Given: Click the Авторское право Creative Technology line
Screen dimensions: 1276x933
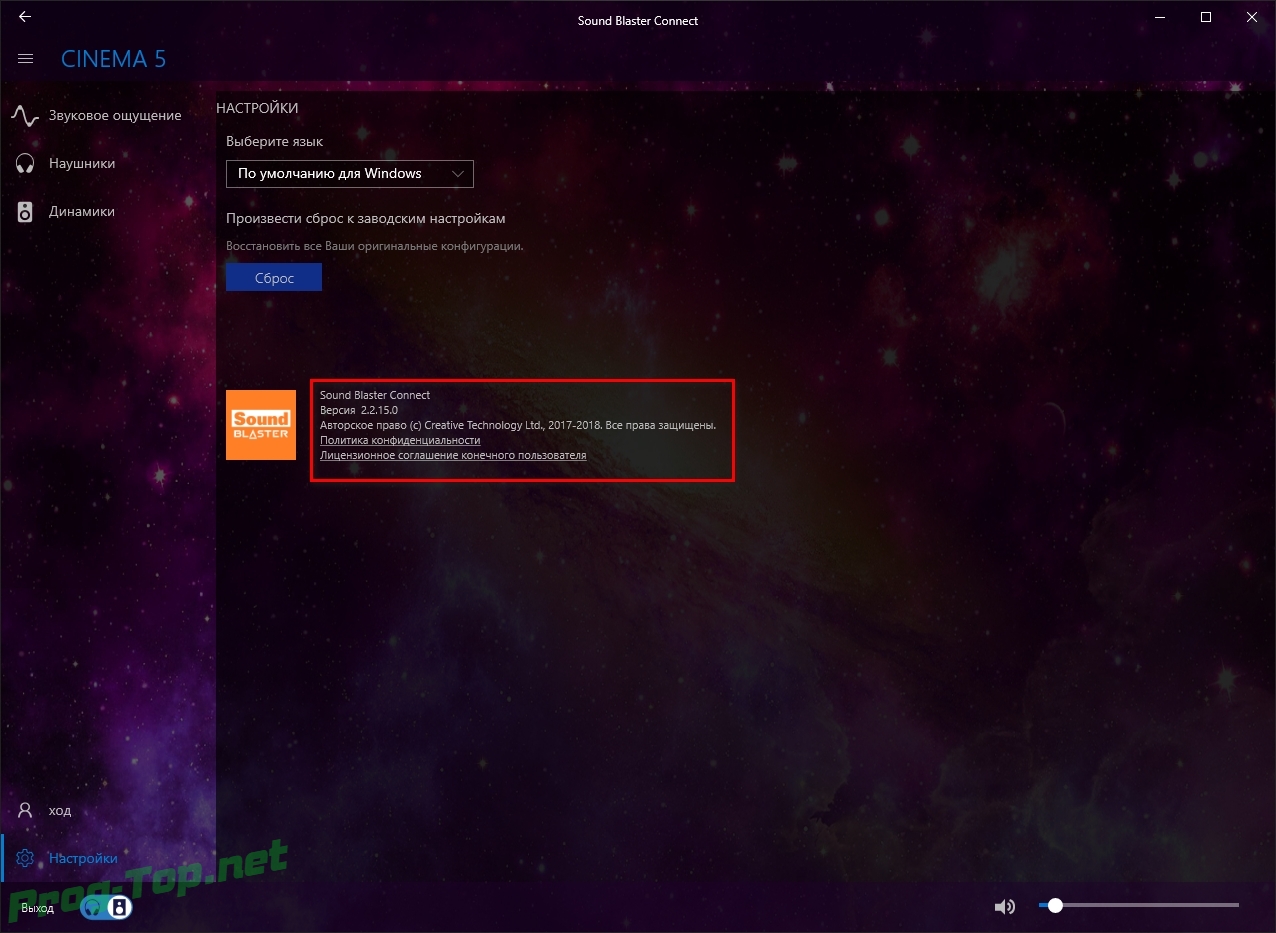Looking at the screenshot, I should coord(518,425).
